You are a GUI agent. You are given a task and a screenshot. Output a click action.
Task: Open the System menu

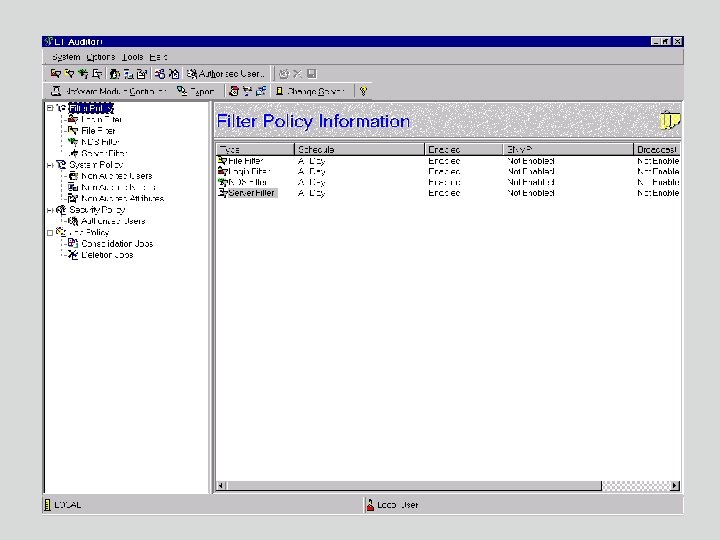point(65,57)
